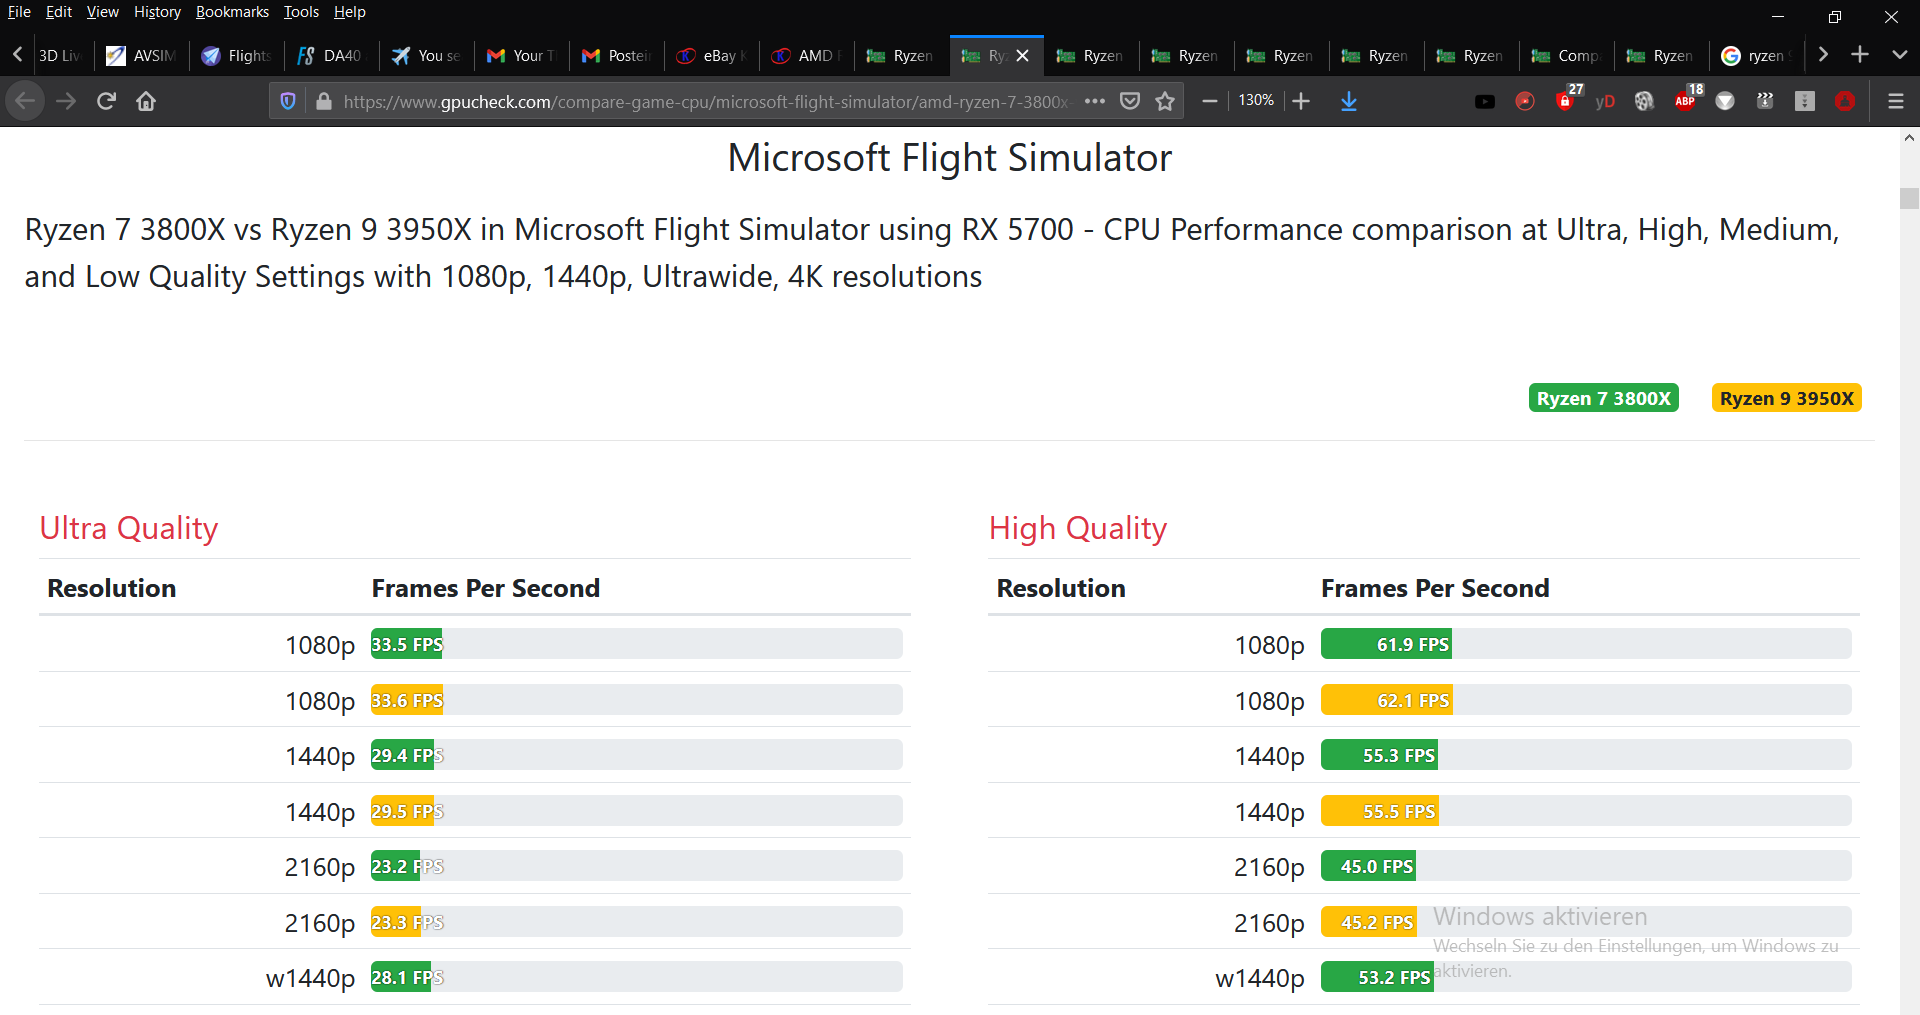The image size is (1920, 1015).
Task: Click the forward navigation arrow
Action: tap(66, 101)
